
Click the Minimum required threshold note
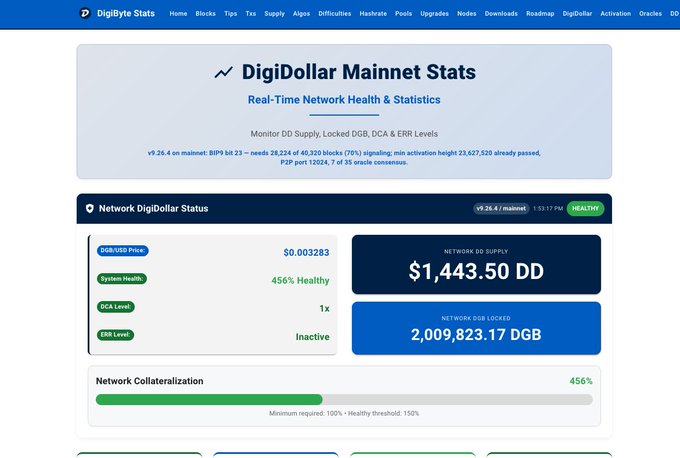344,413
